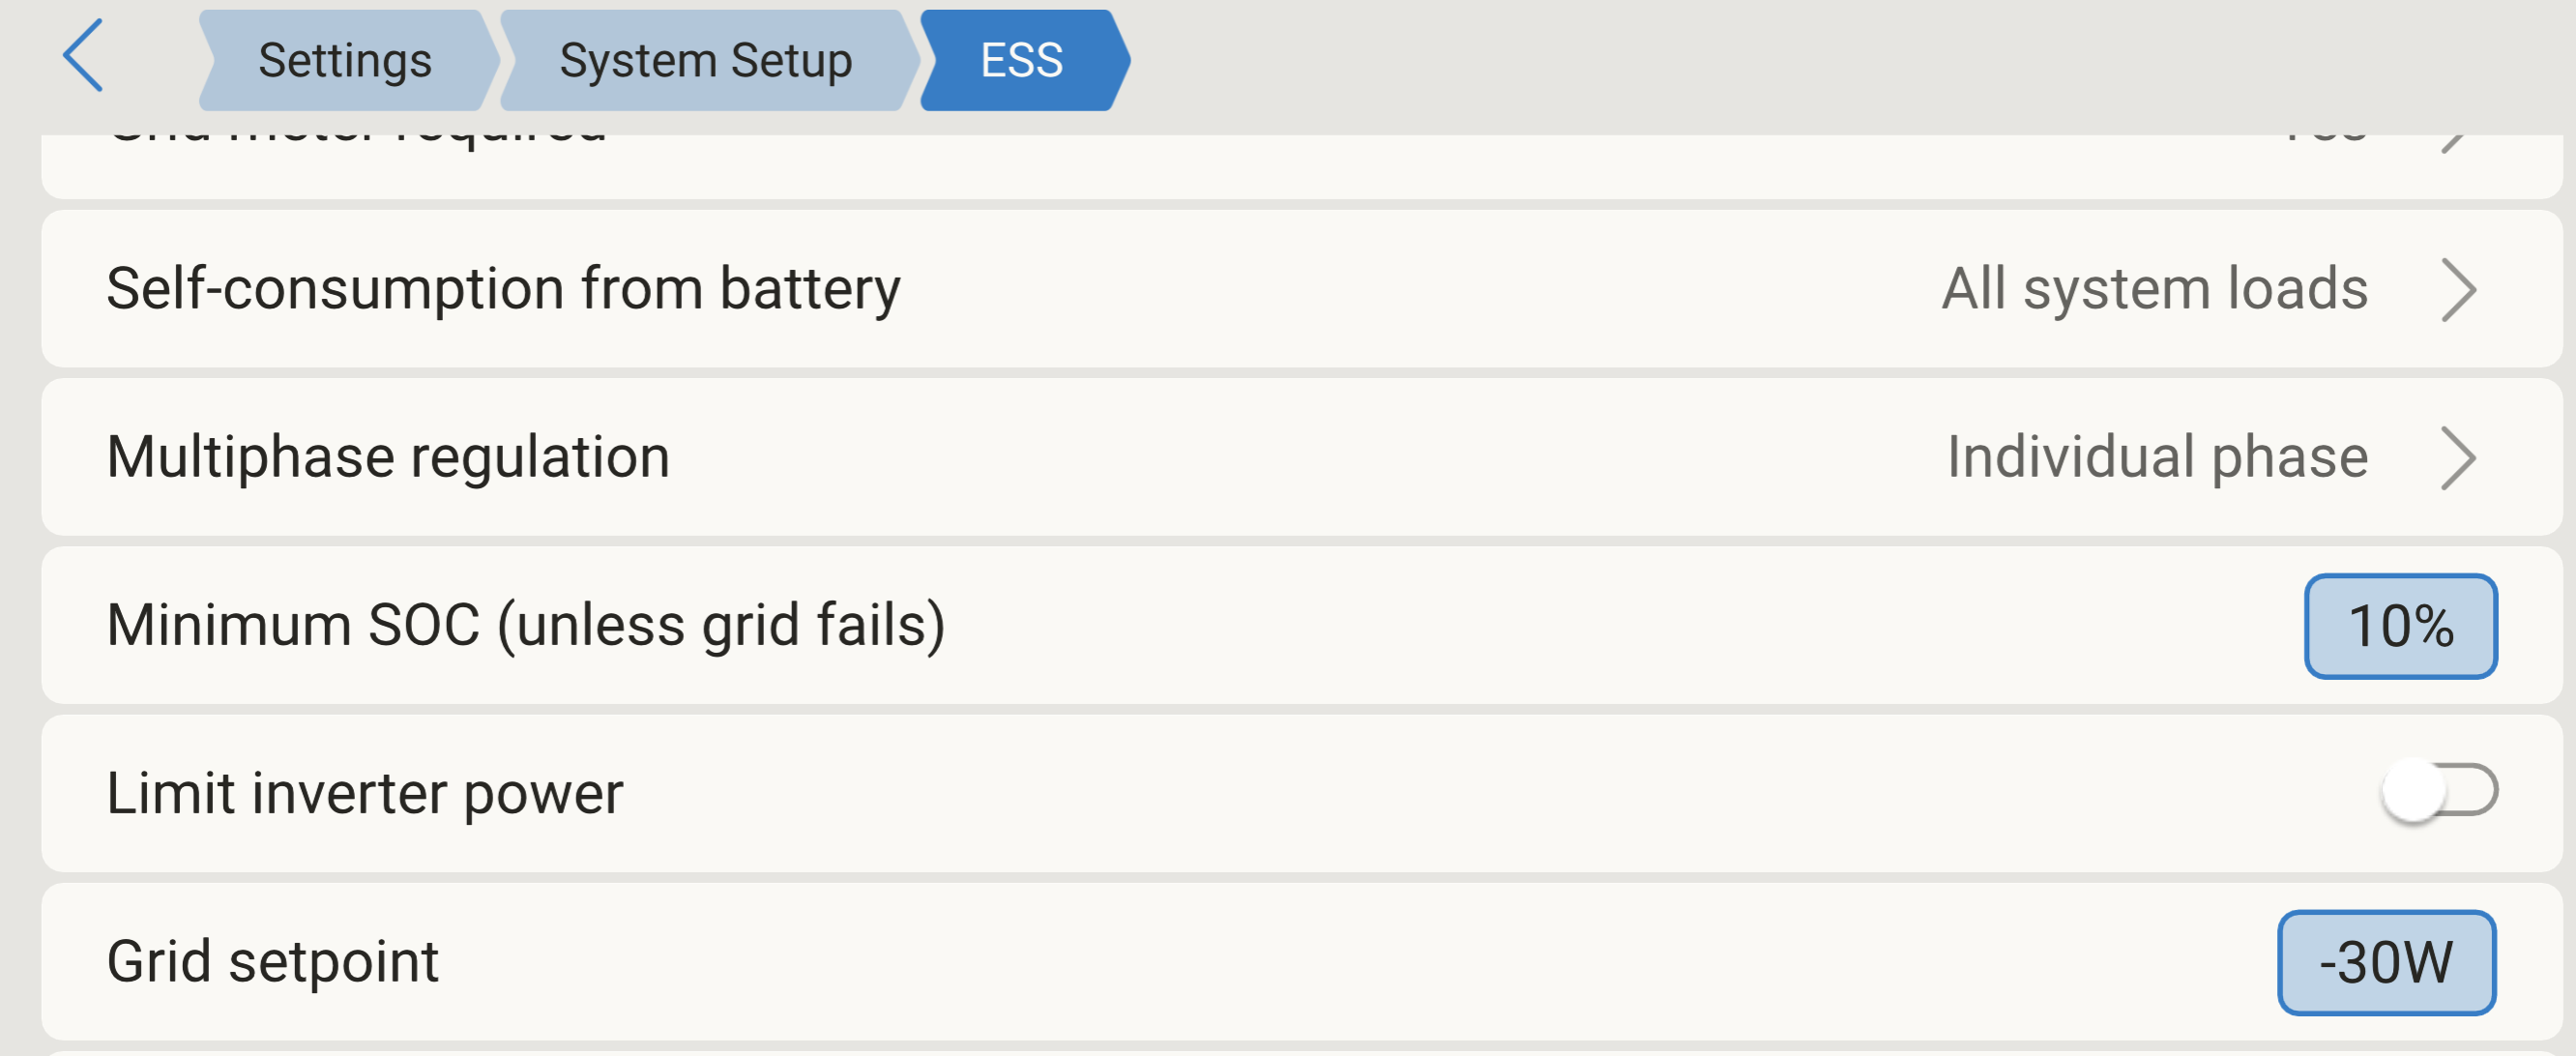Click the blue back arrow icon
The width and height of the screenshot is (2576, 1056).
tap(83, 56)
